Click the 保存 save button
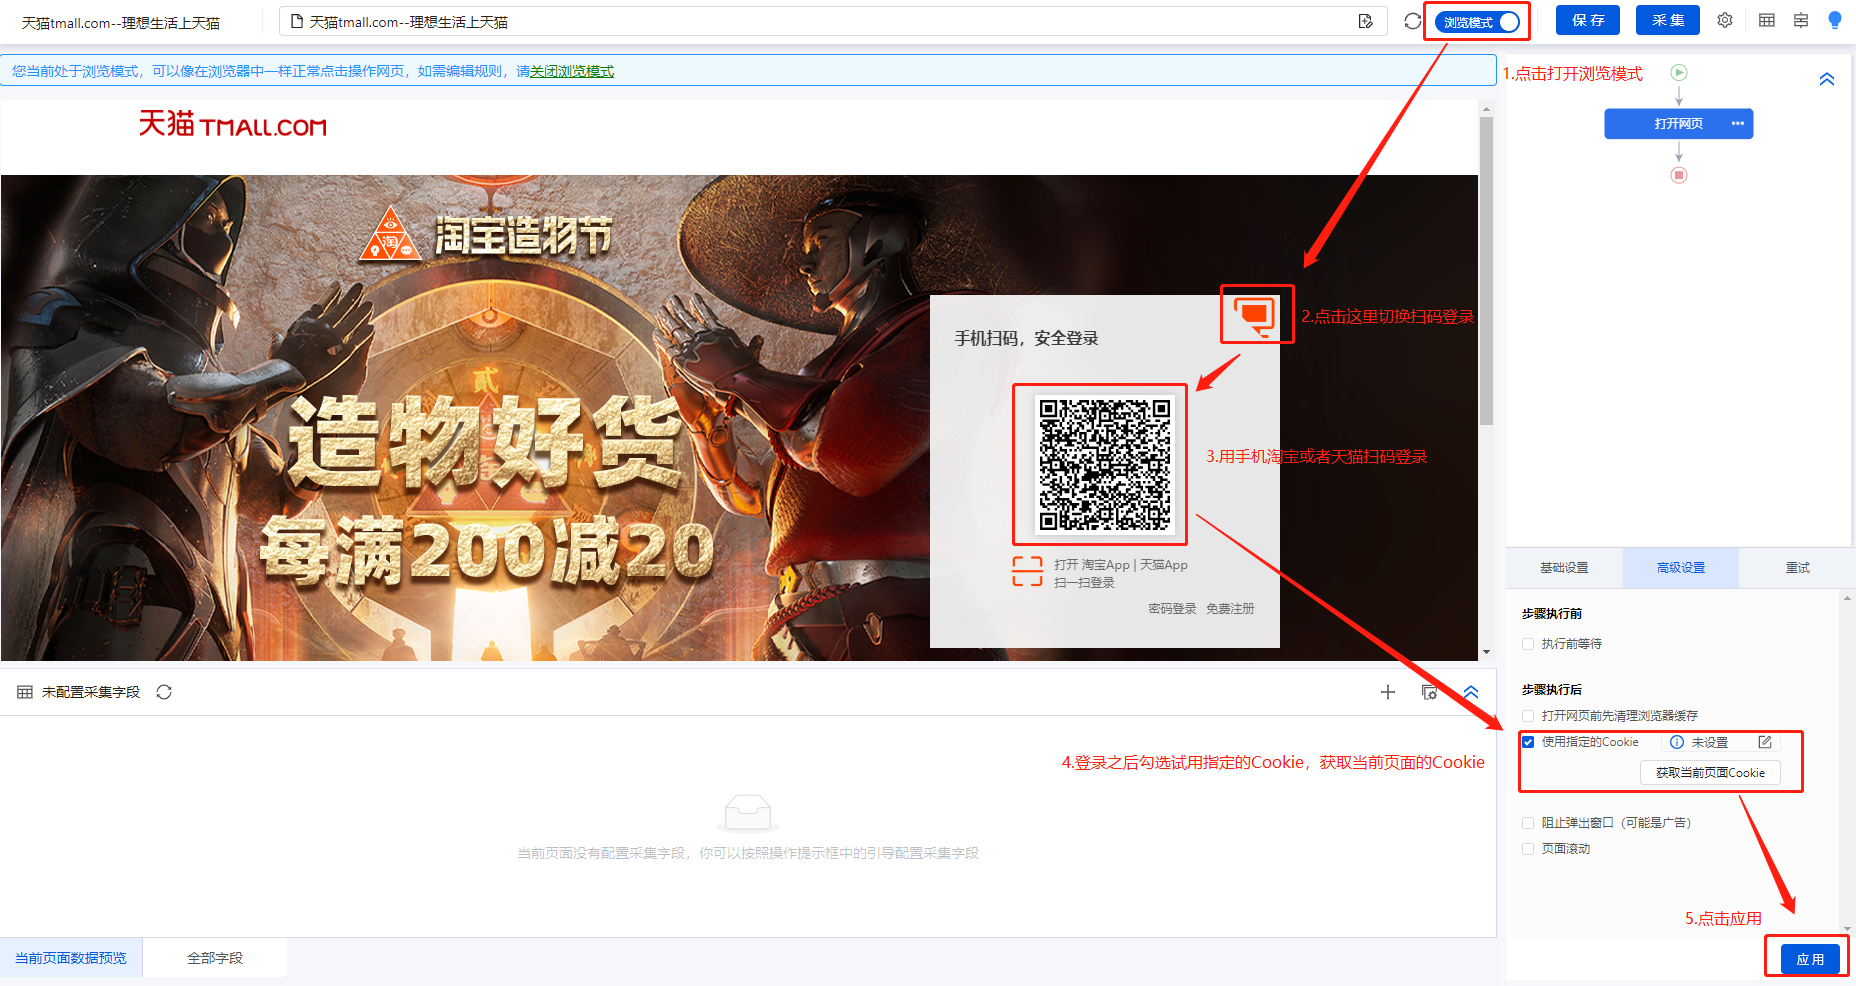Viewport: 1856px width, 986px height. point(1588,20)
